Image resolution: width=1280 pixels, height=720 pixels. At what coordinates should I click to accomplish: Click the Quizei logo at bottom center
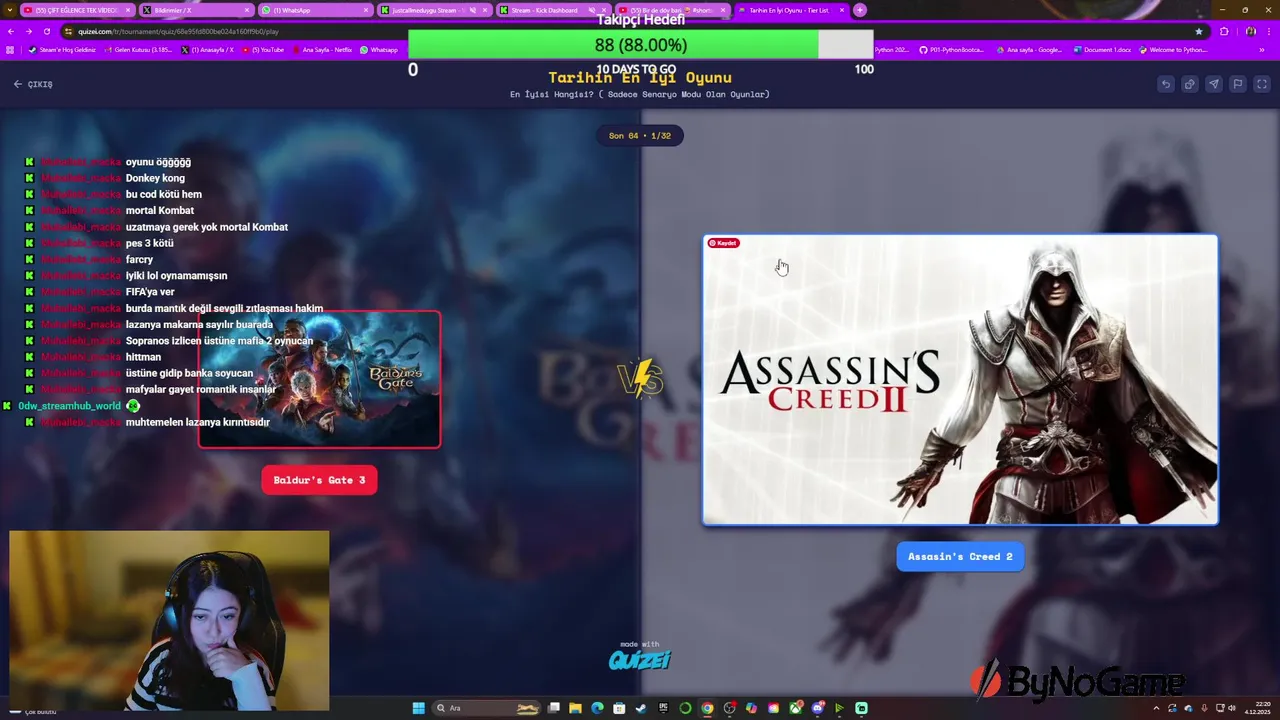coord(640,658)
